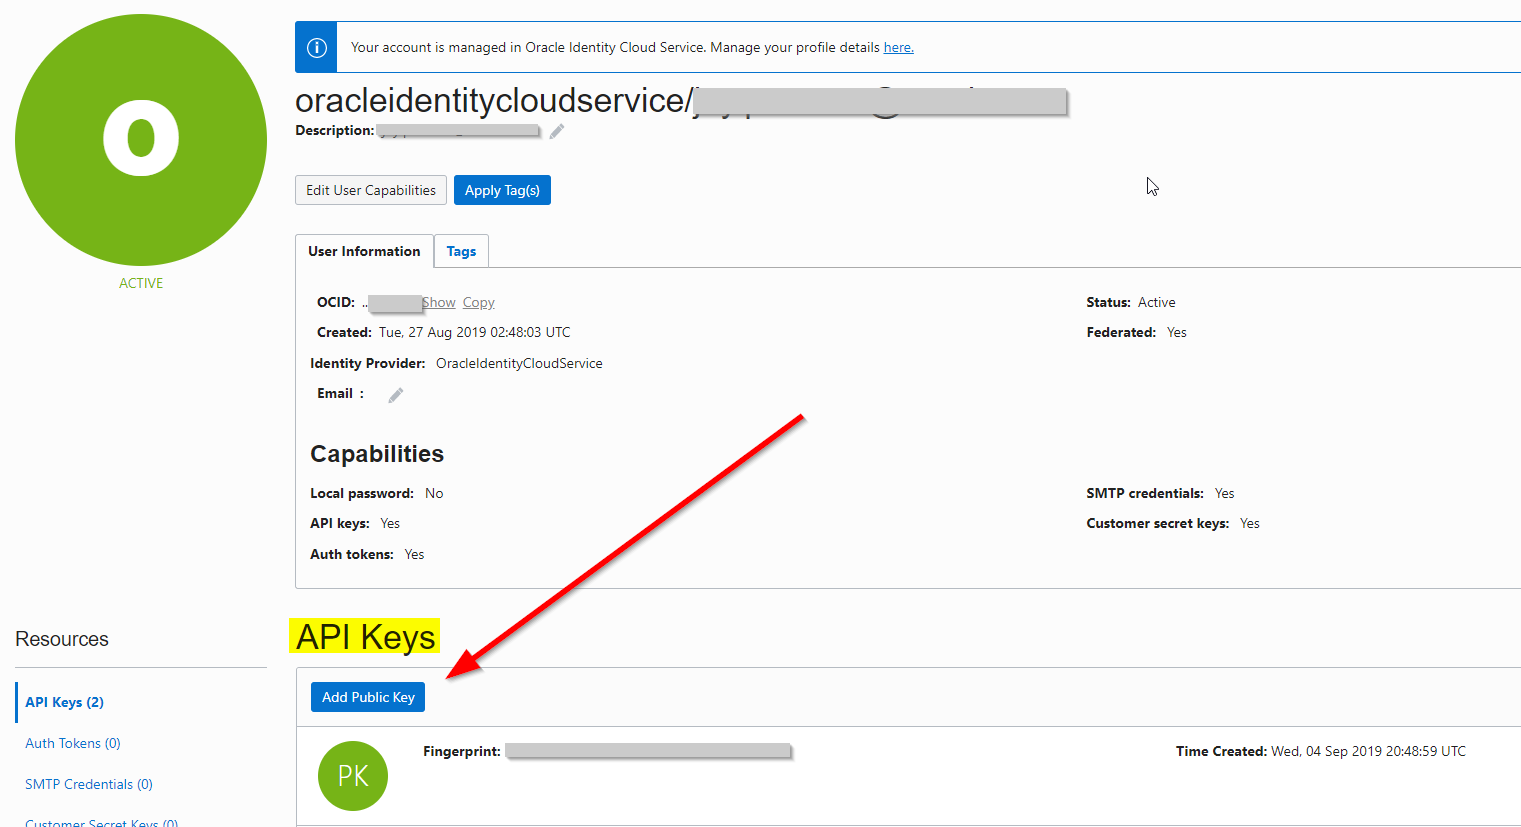1521x827 pixels.
Task: Select the Status value 'Active'
Action: (x=1157, y=302)
